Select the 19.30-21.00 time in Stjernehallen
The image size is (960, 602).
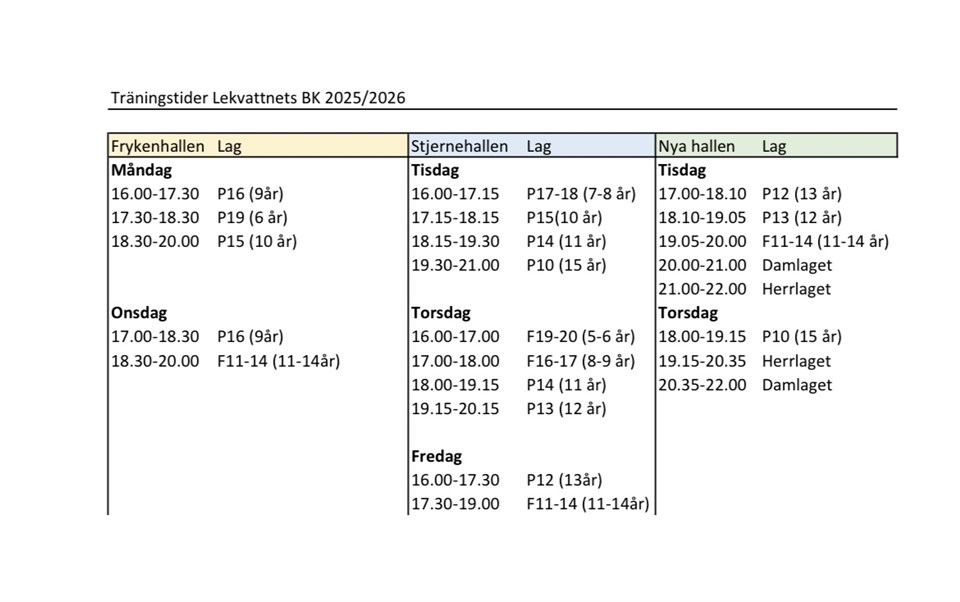(455, 265)
